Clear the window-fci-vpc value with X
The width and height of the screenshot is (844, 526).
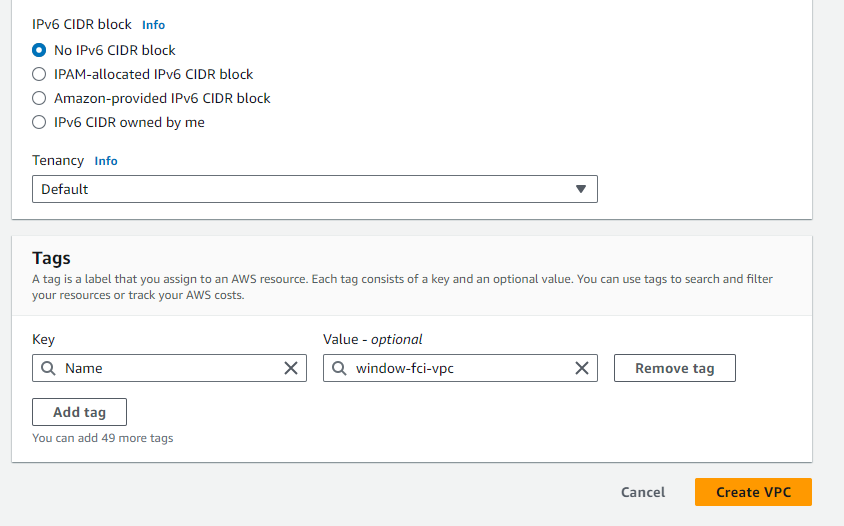click(582, 368)
